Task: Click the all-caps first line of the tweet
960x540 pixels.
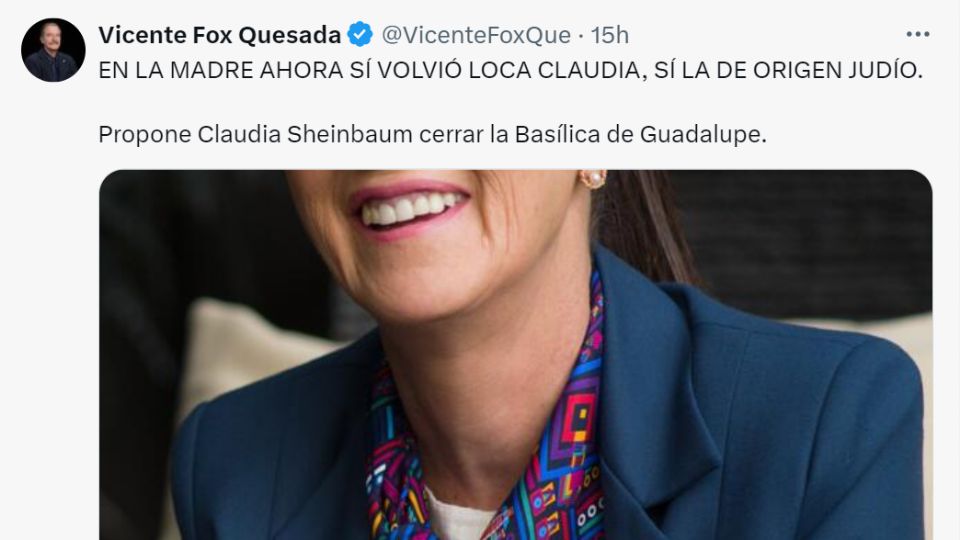Action: [510, 70]
